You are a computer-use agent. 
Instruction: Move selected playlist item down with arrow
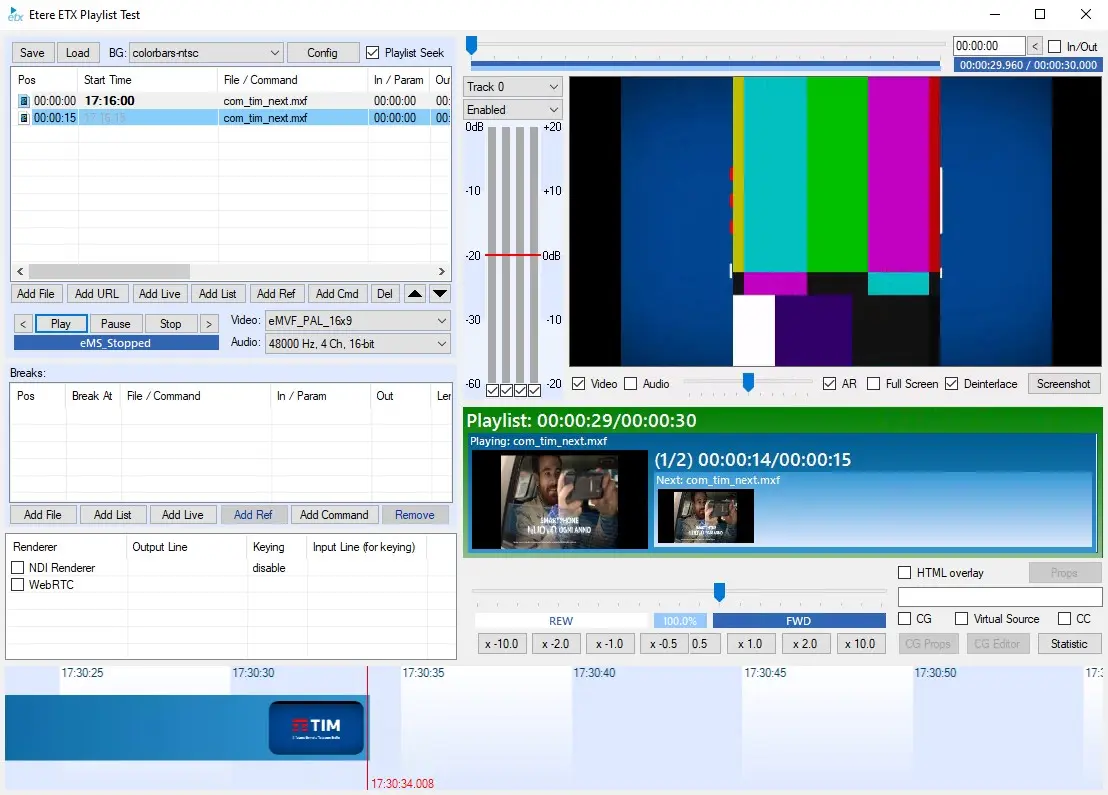coord(440,294)
